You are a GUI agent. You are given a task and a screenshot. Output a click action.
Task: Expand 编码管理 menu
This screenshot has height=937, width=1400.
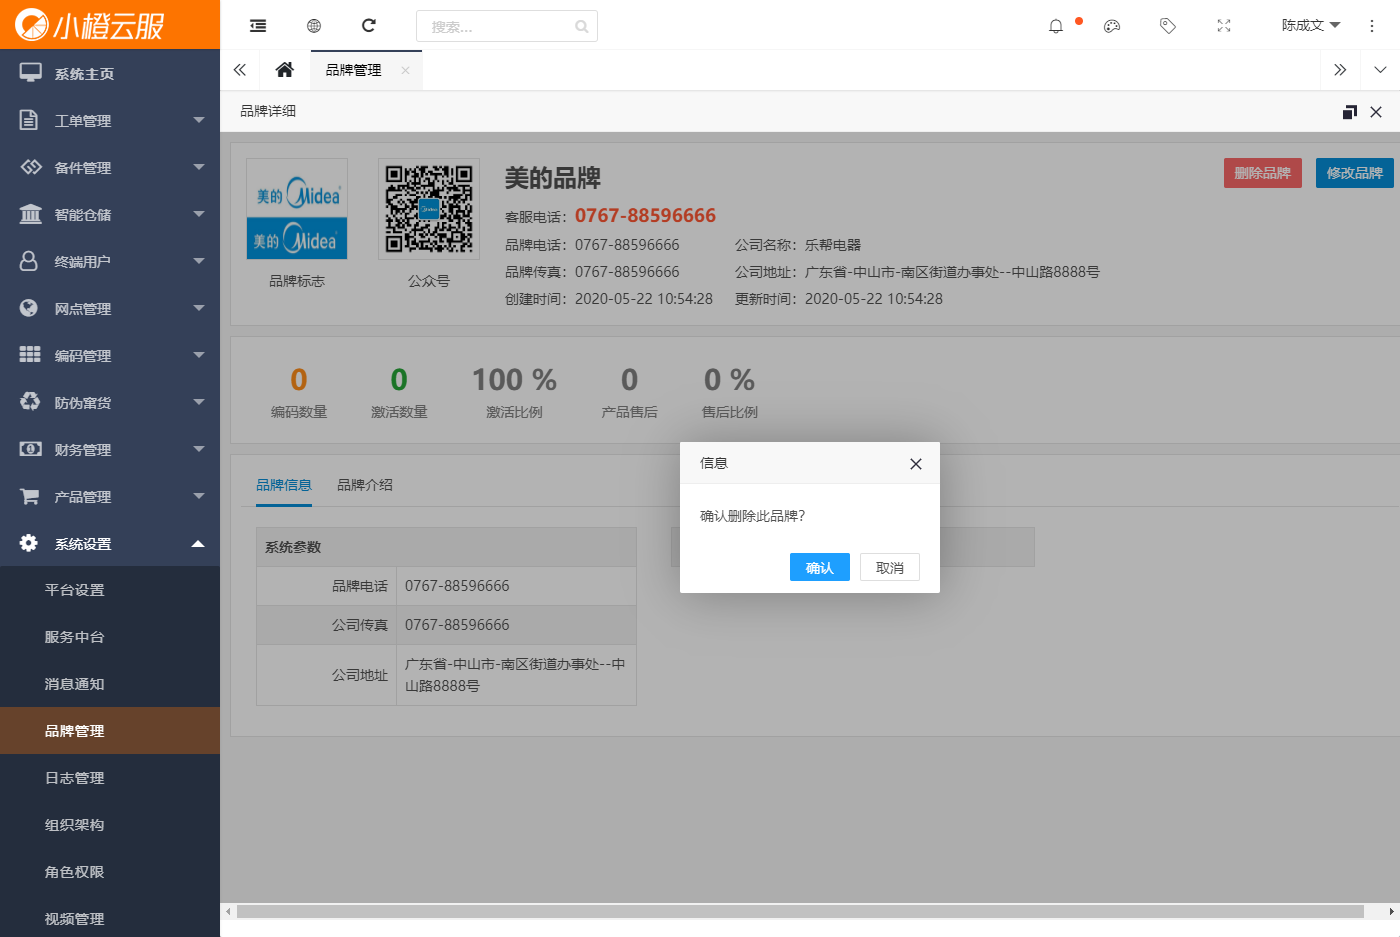110,356
